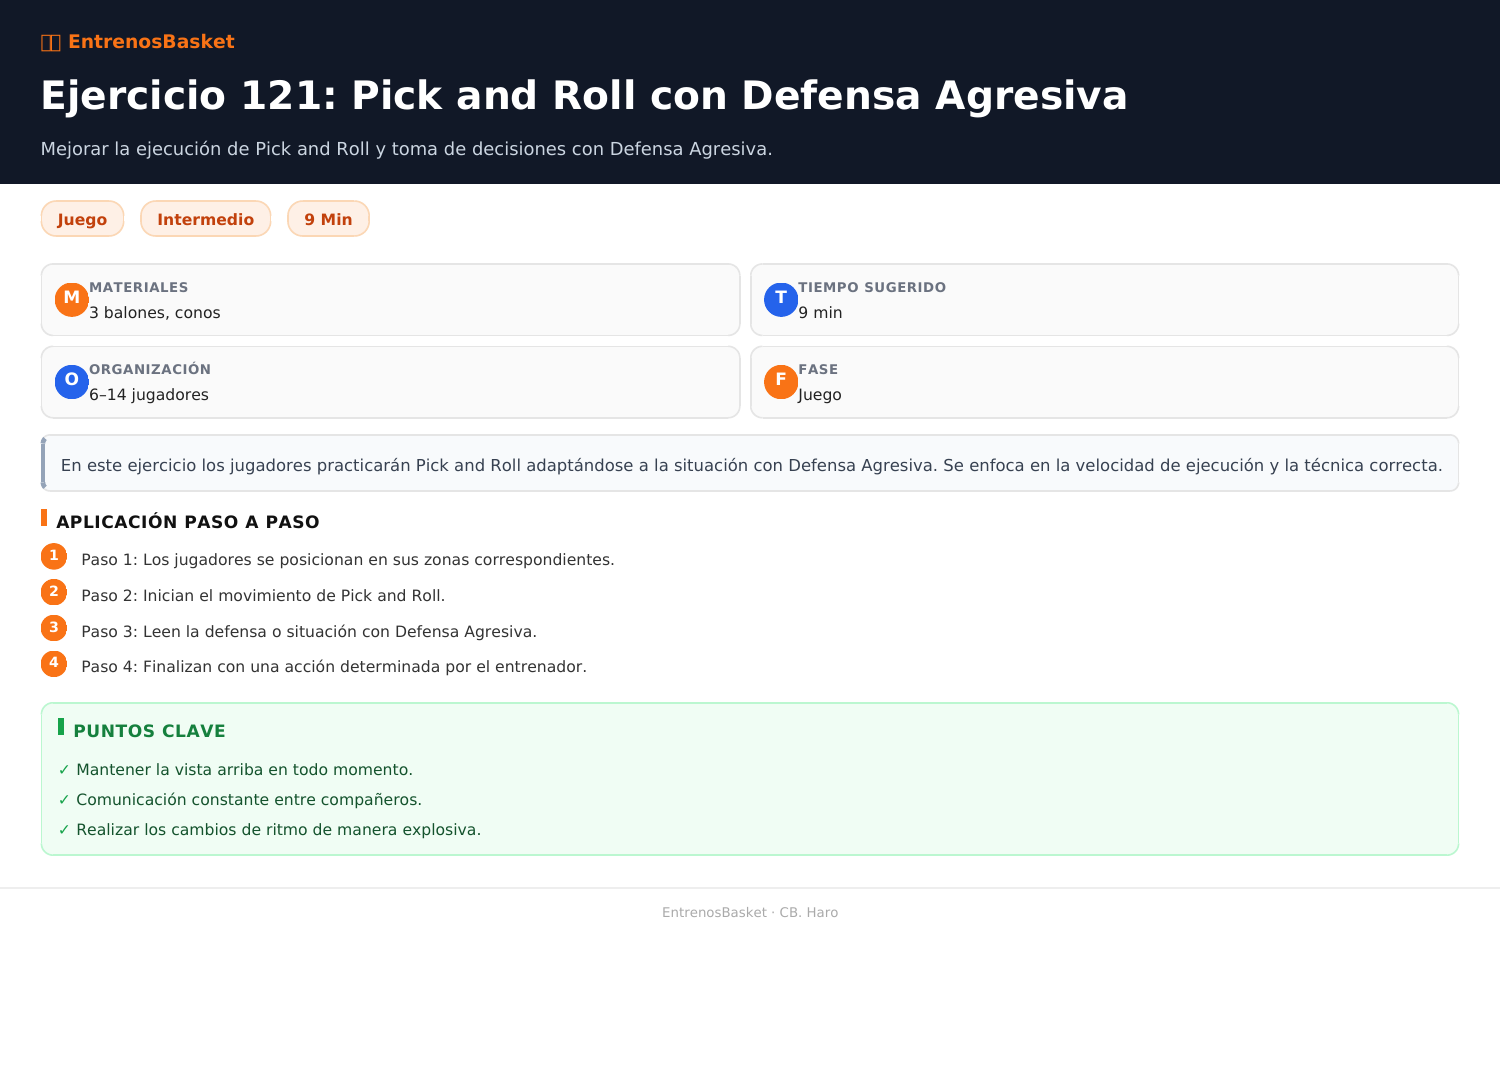Click the blue T Tiempo Sugerido icon

tap(781, 299)
